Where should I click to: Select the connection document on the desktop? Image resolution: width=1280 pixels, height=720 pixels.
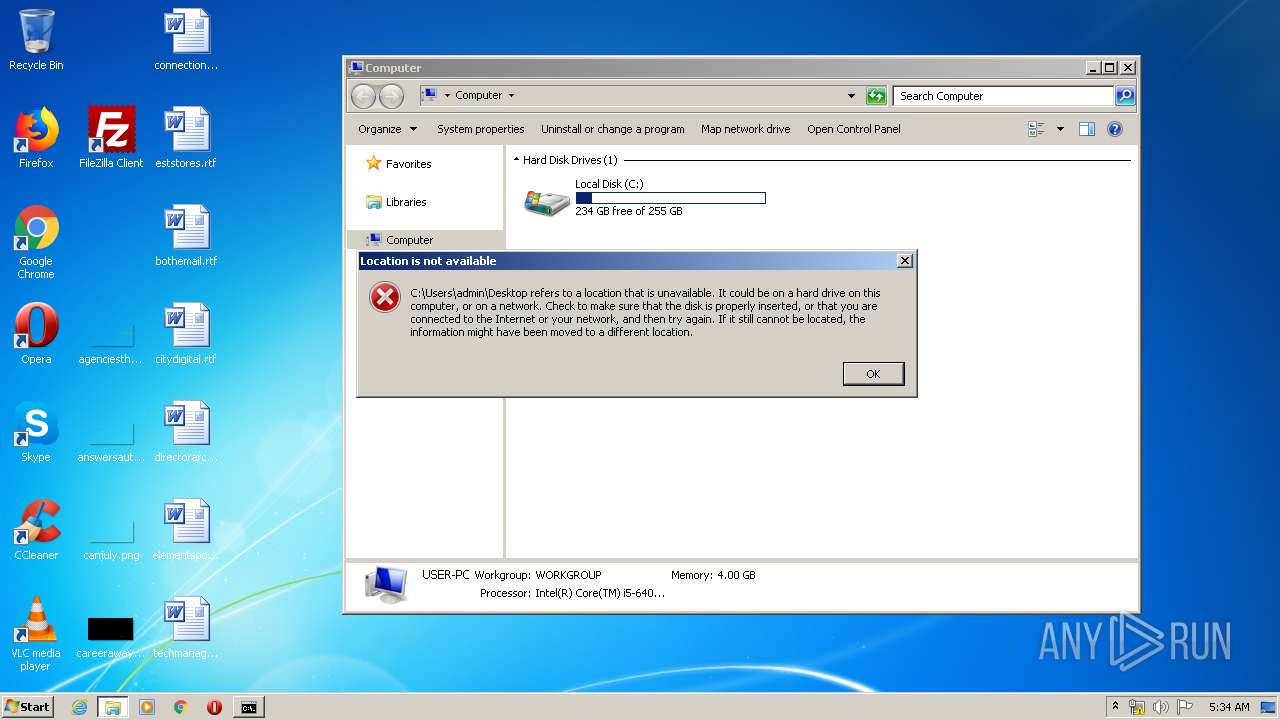point(187,40)
